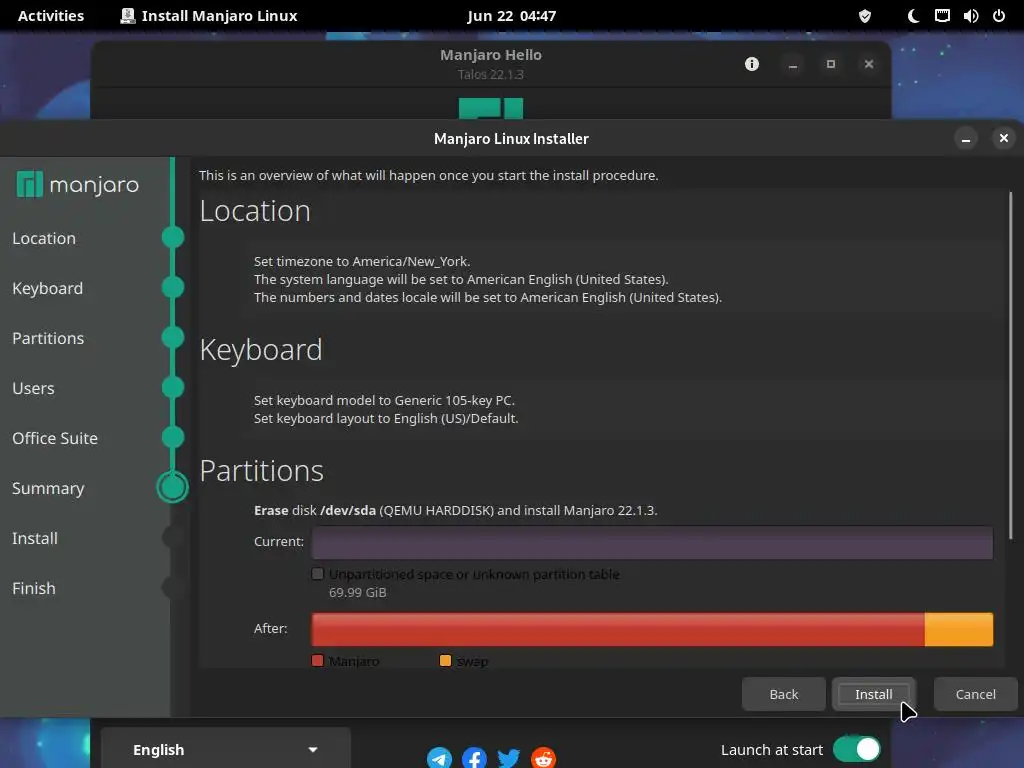Minimize the Manjaro Hello window
The image size is (1024, 768).
793,64
